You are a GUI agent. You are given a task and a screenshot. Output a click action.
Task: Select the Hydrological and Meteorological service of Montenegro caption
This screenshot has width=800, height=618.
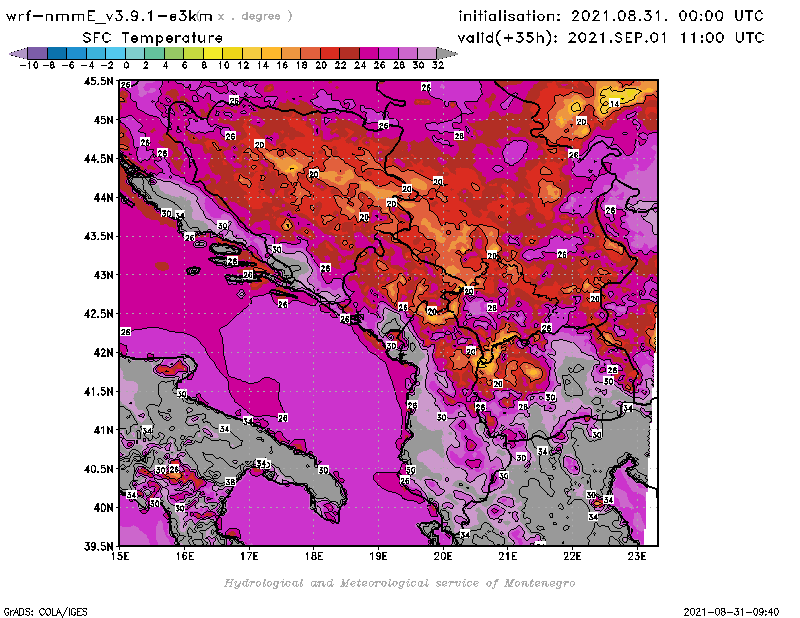click(x=399, y=583)
